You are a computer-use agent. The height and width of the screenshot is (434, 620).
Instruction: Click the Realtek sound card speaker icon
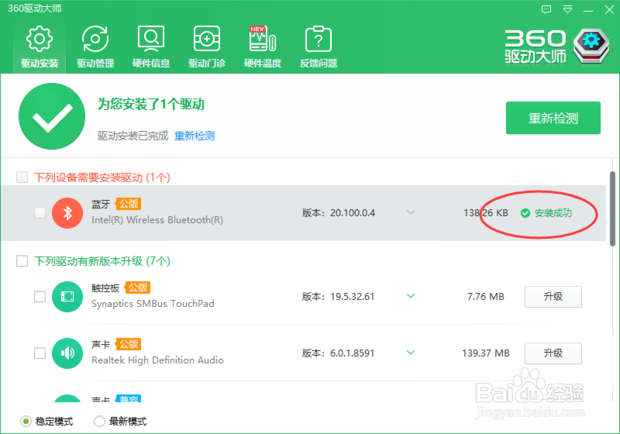[x=67, y=353]
